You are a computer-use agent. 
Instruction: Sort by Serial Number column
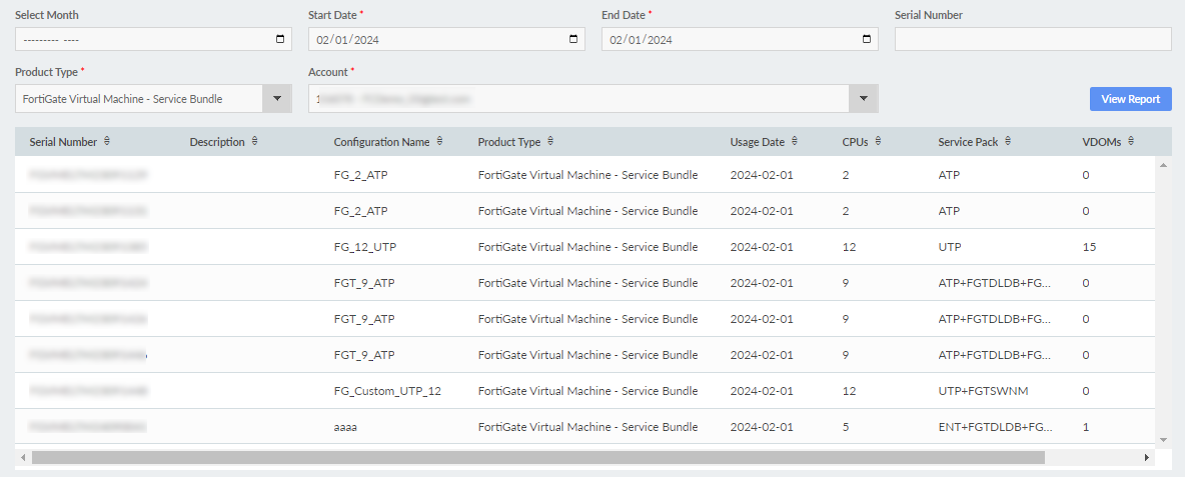[107, 141]
